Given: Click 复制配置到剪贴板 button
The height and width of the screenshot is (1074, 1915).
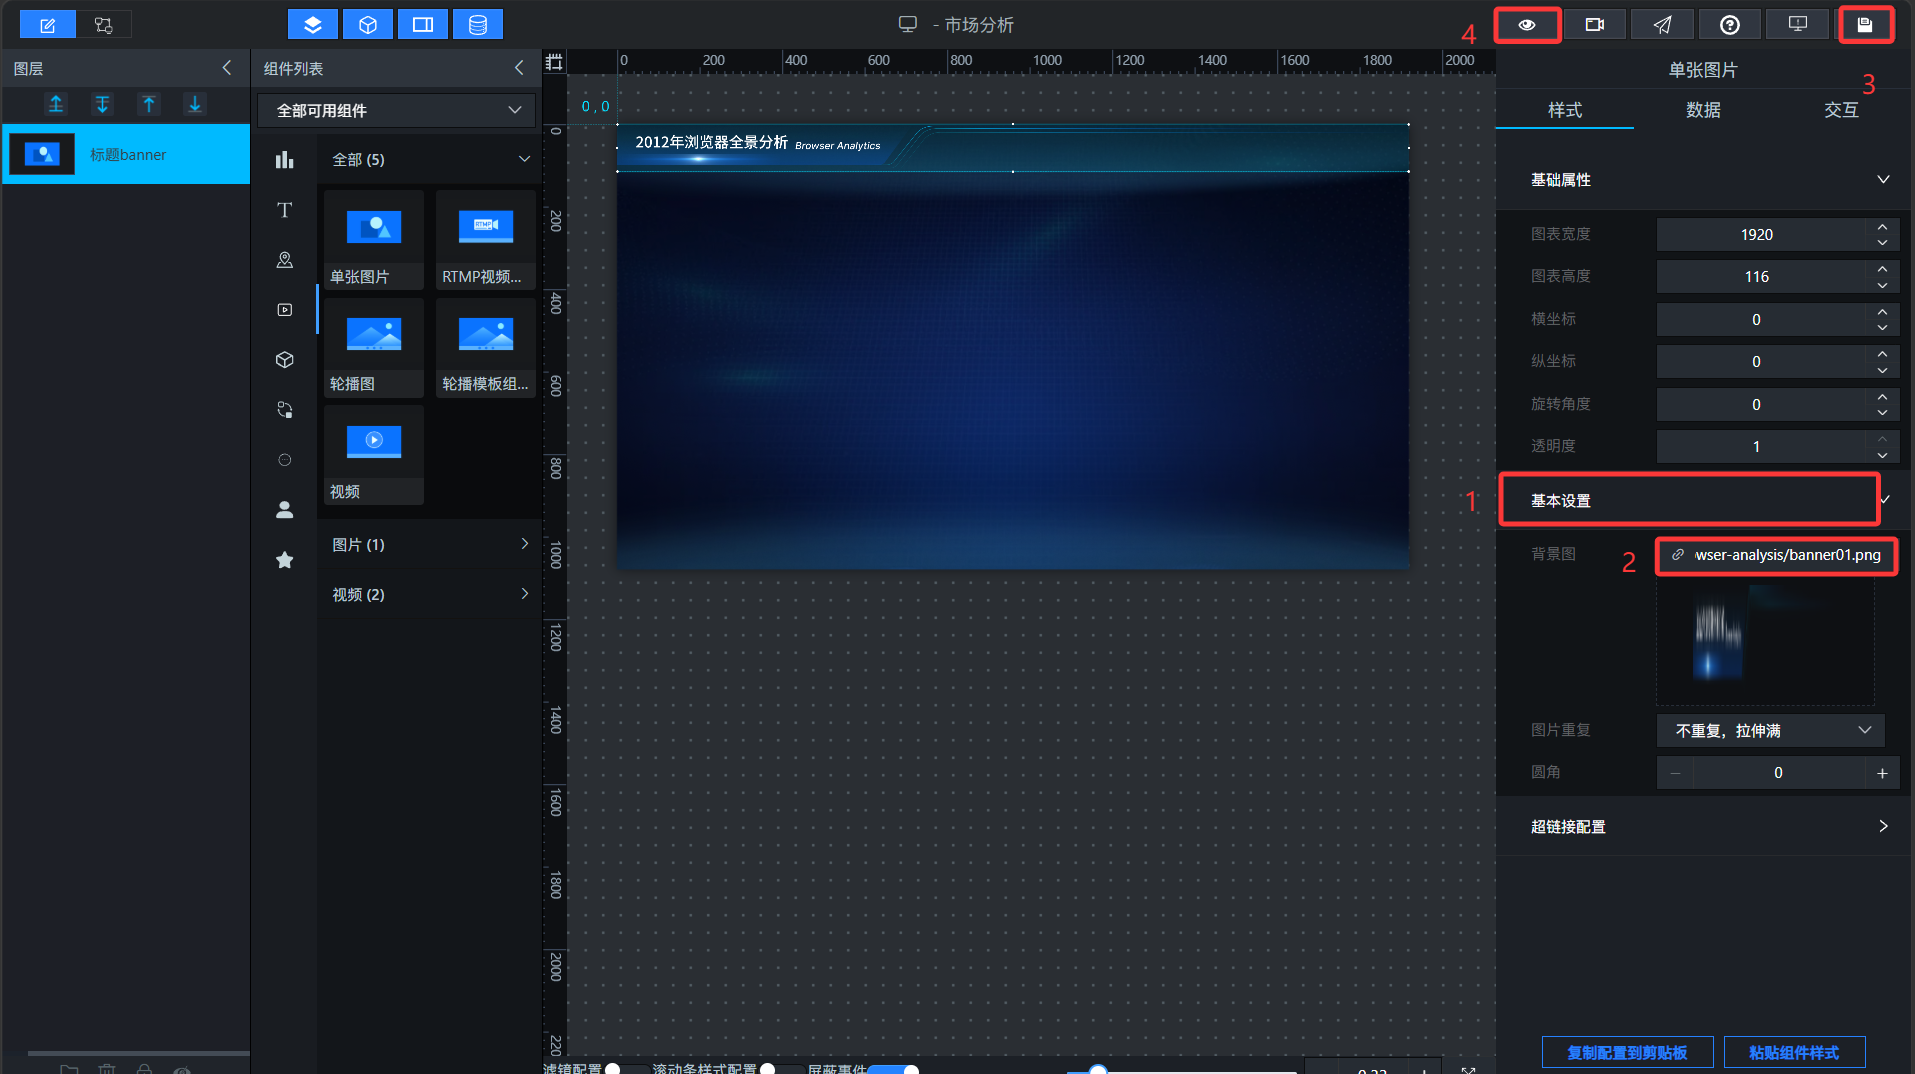Looking at the screenshot, I should point(1627,1052).
